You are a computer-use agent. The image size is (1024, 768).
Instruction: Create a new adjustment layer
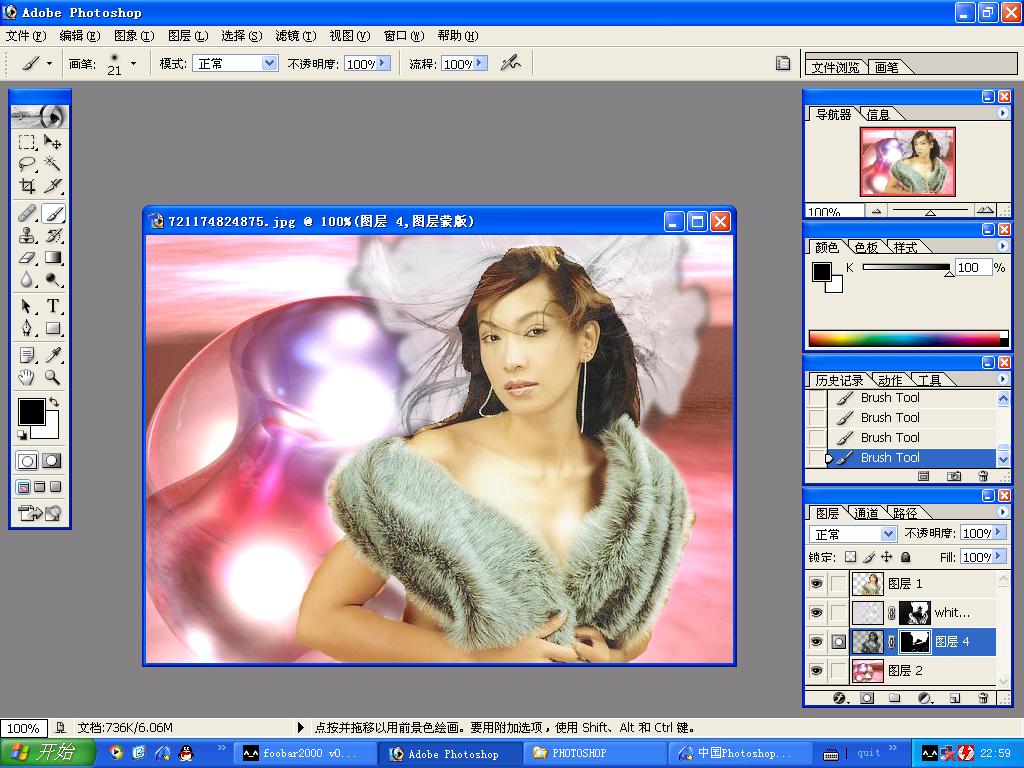click(925, 698)
